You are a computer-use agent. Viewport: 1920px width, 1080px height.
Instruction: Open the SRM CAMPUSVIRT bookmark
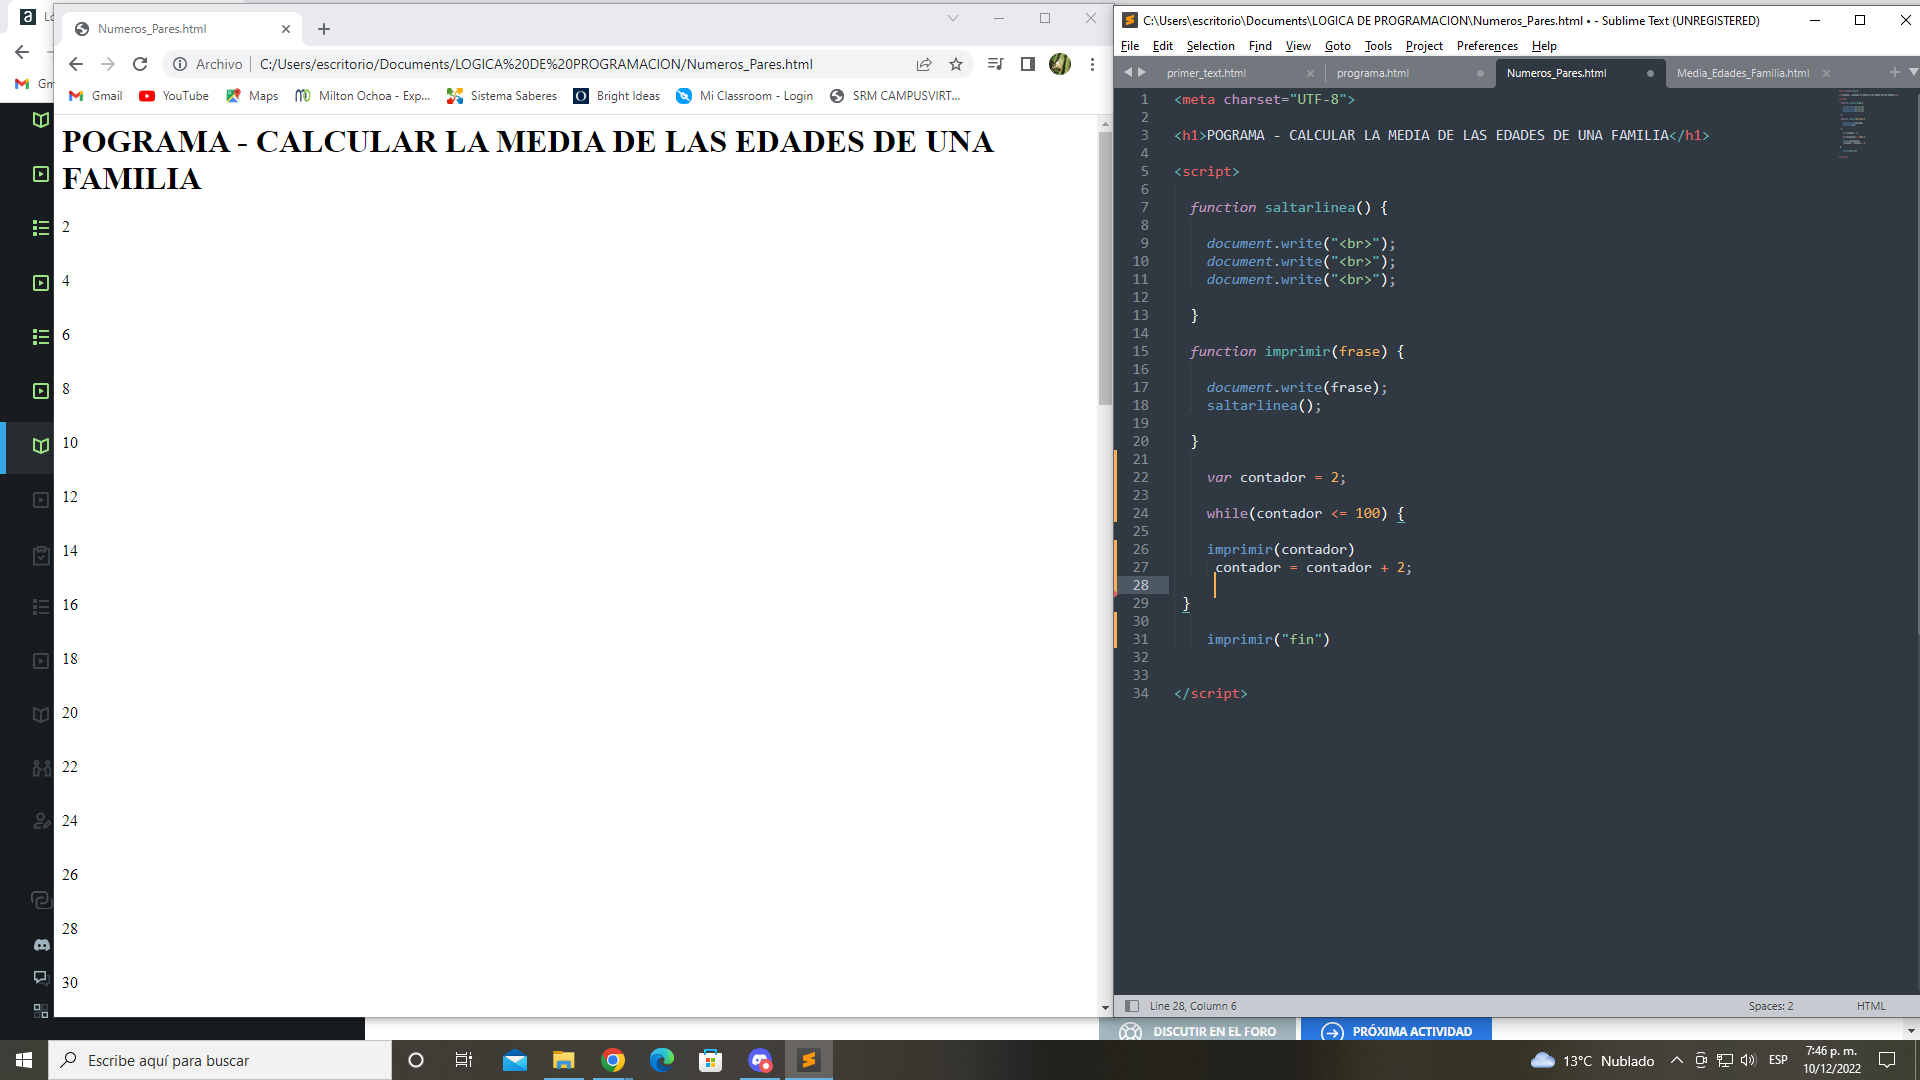[895, 96]
